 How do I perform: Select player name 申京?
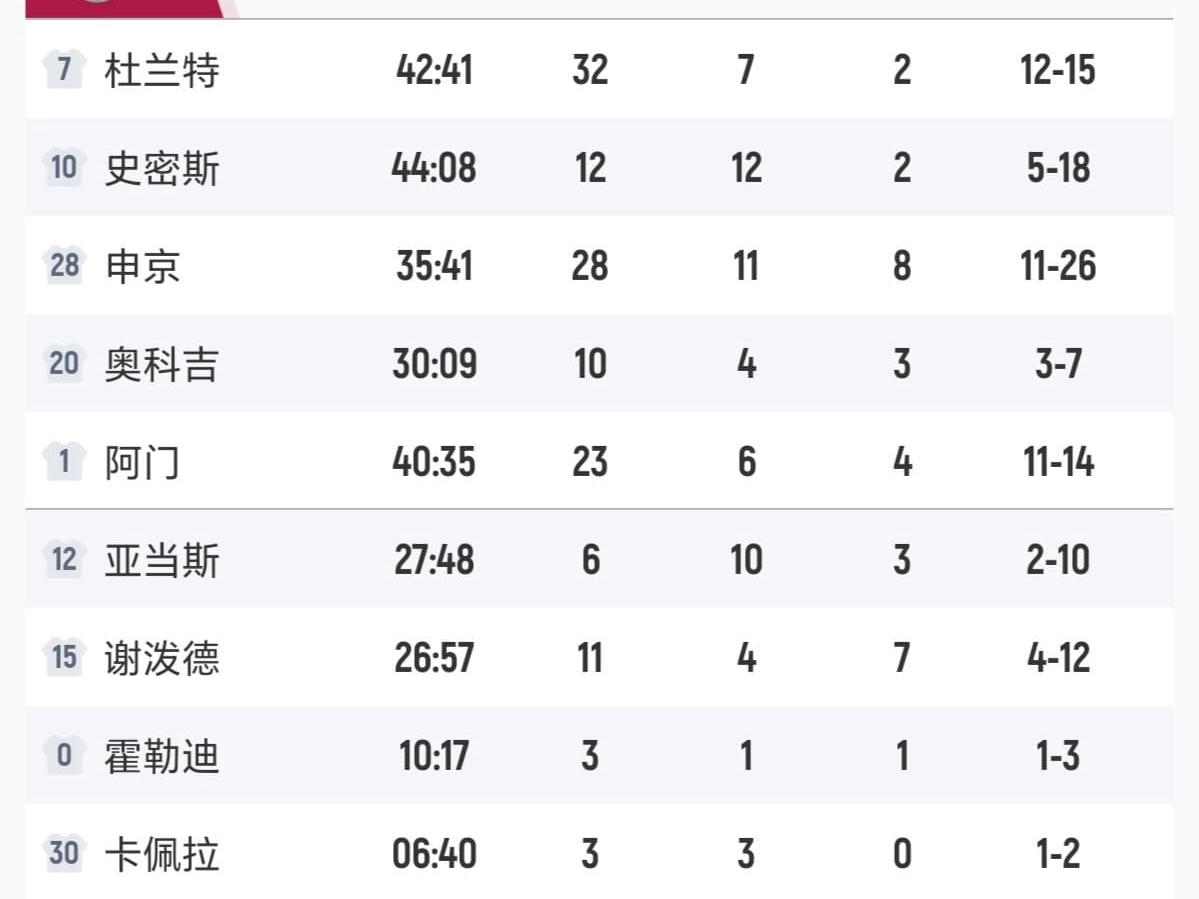pyautogui.click(x=143, y=267)
